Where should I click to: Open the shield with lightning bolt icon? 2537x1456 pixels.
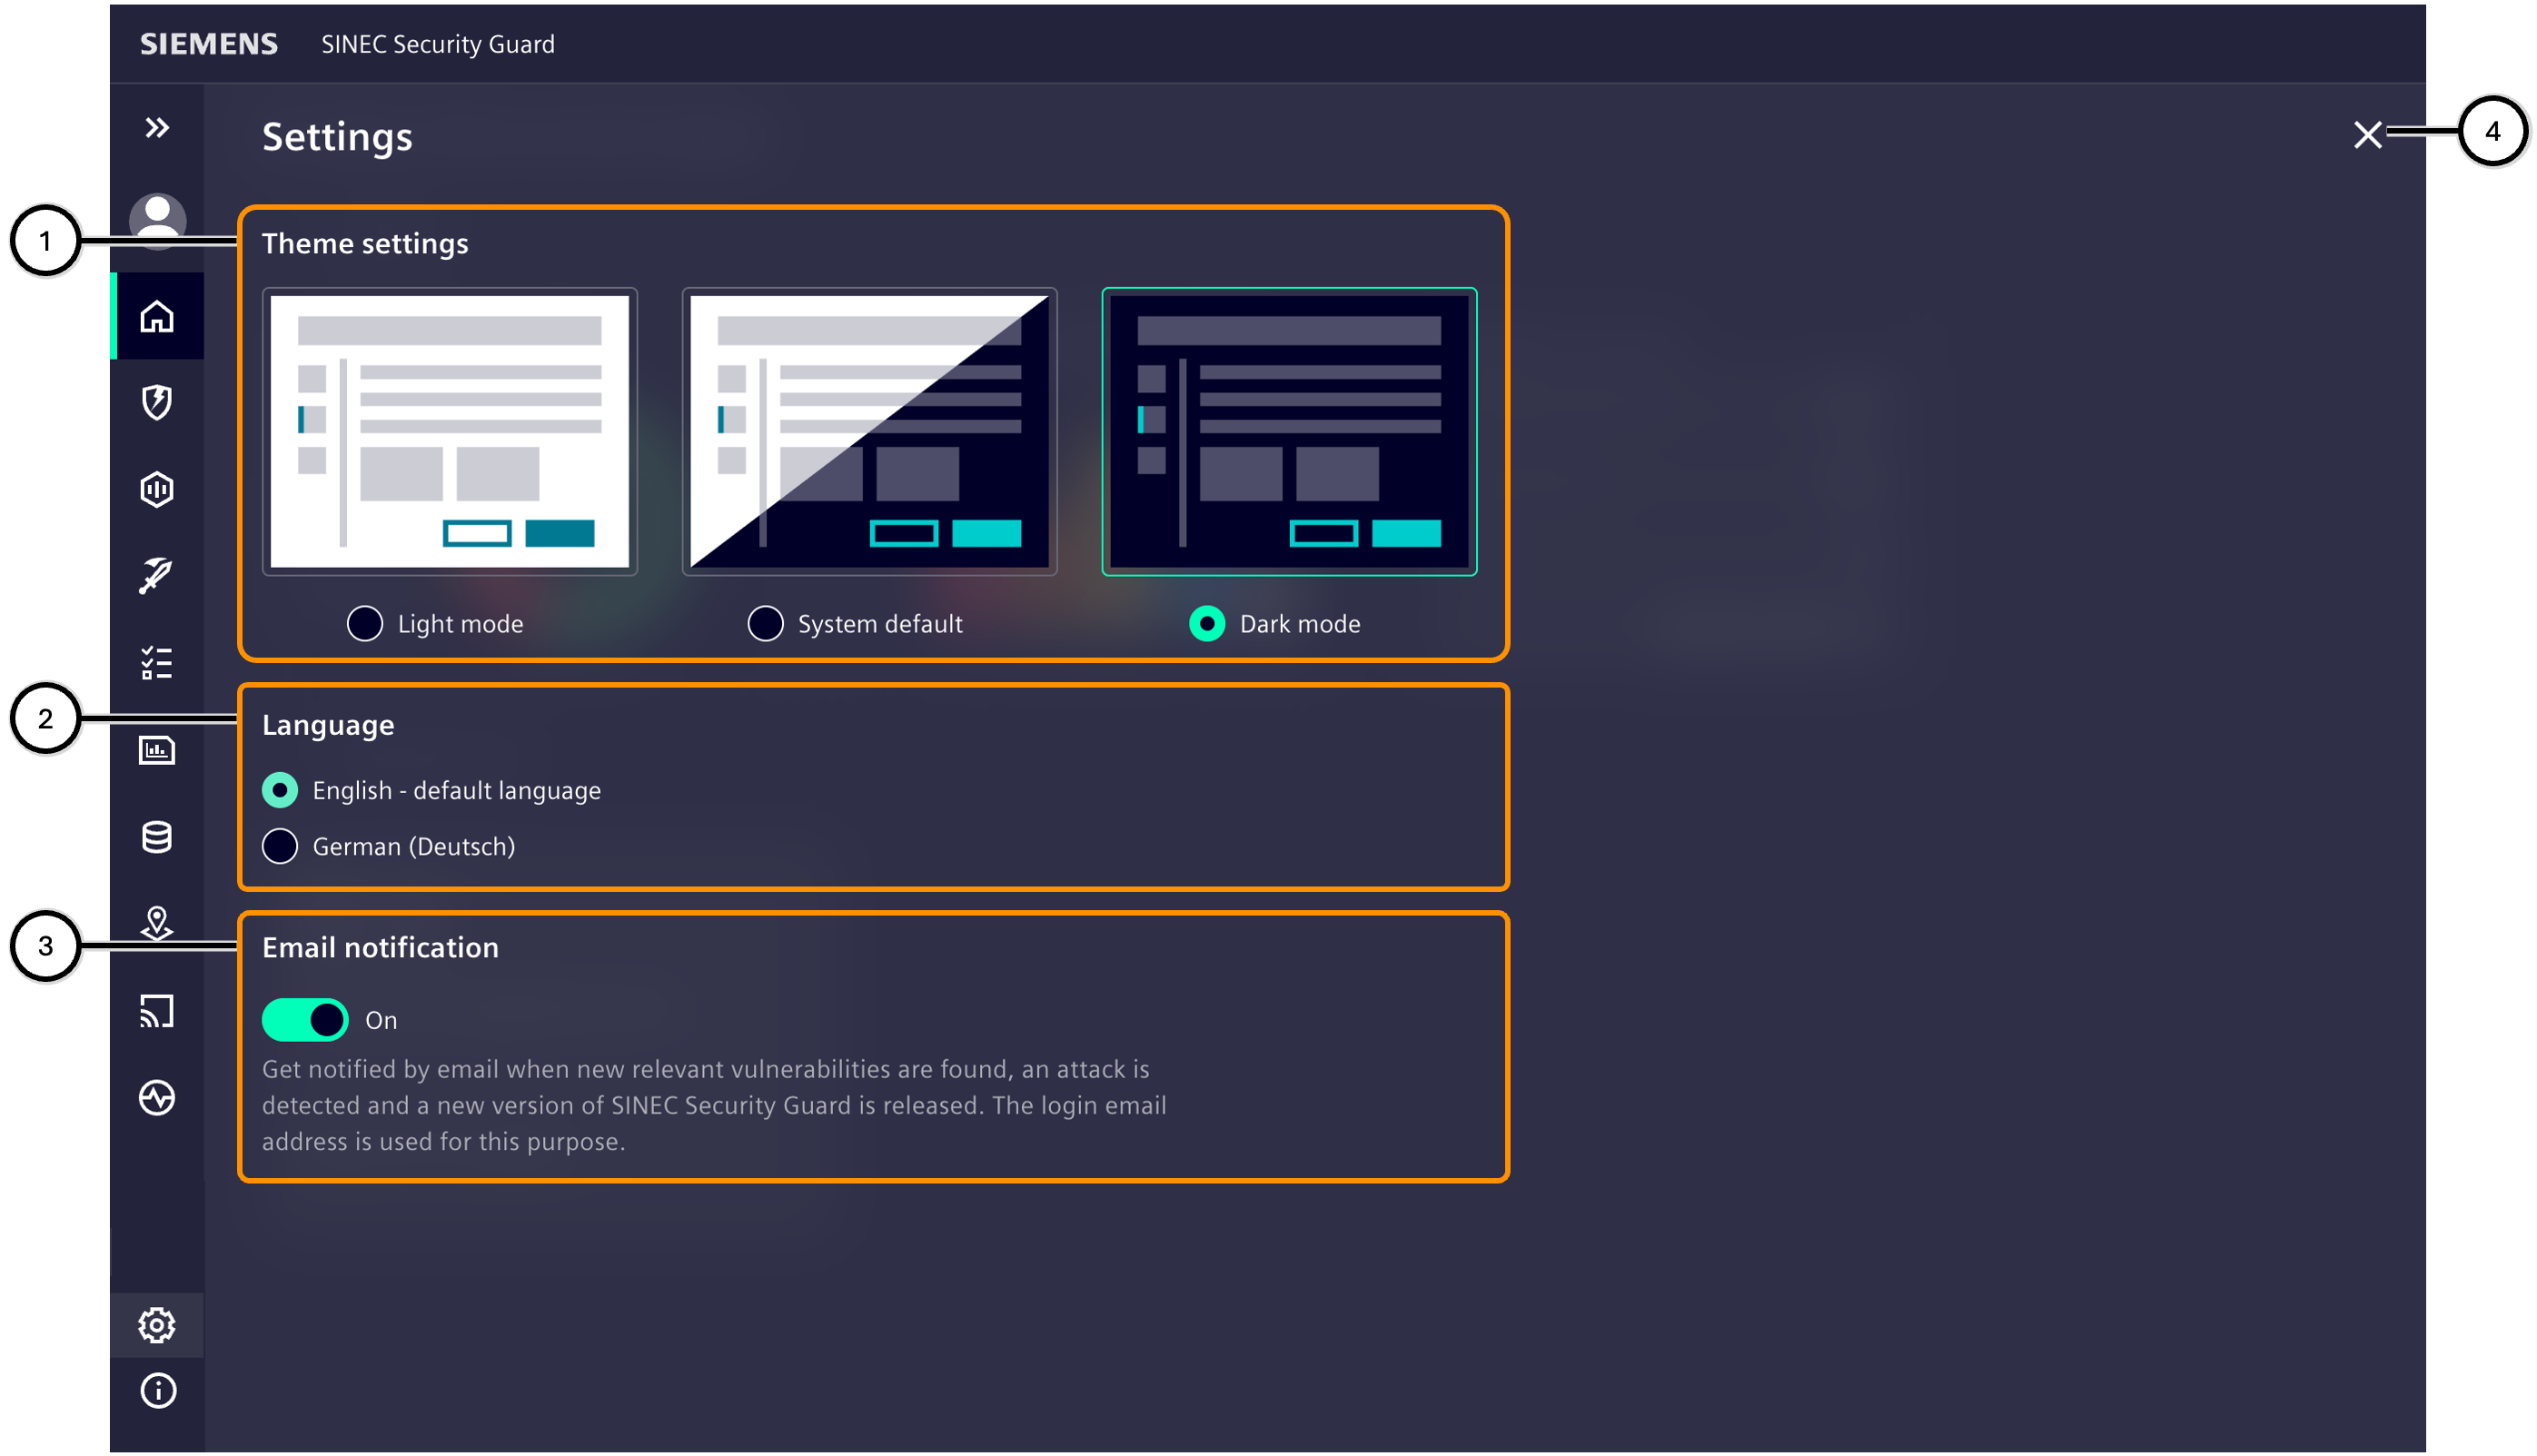point(157,402)
